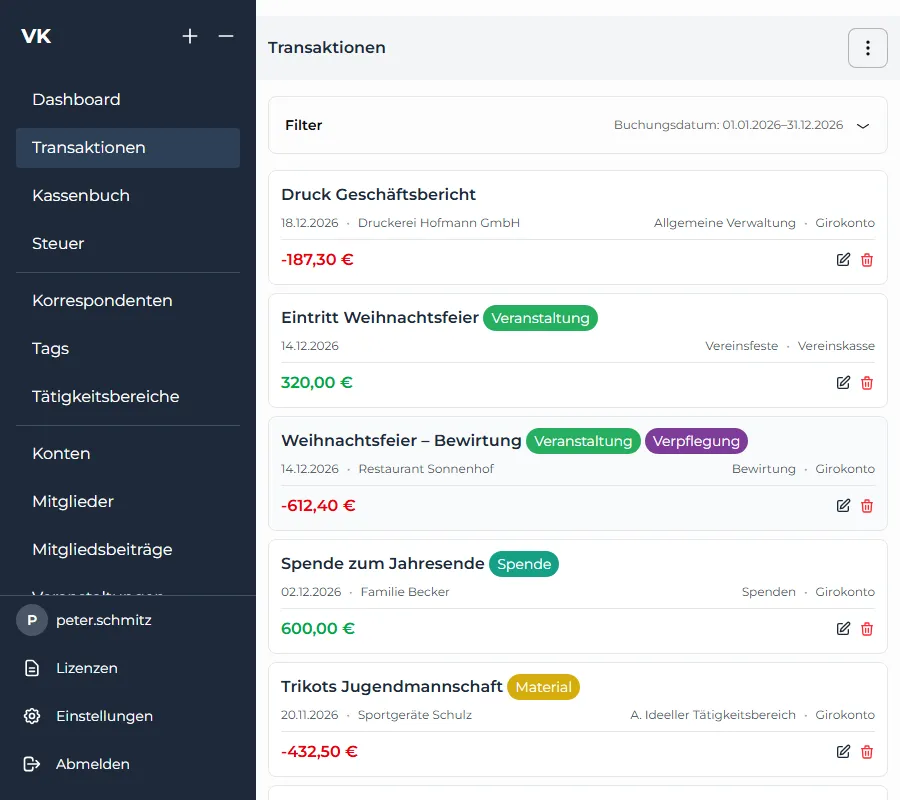The height and width of the screenshot is (800, 900).
Task: Click the Transaktionen page heading
Action: [x=327, y=48]
